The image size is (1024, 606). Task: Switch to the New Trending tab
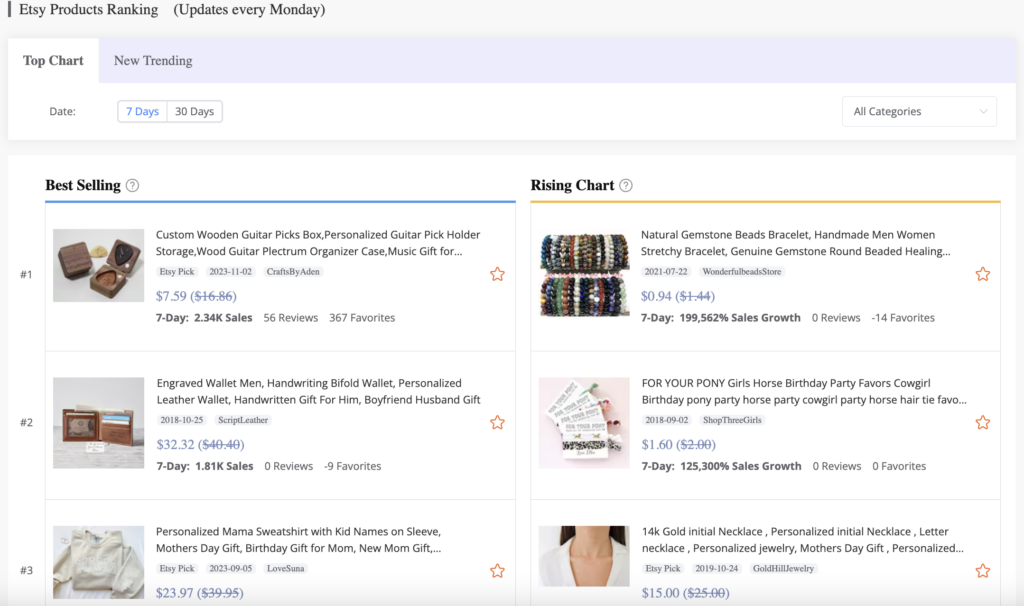153,61
